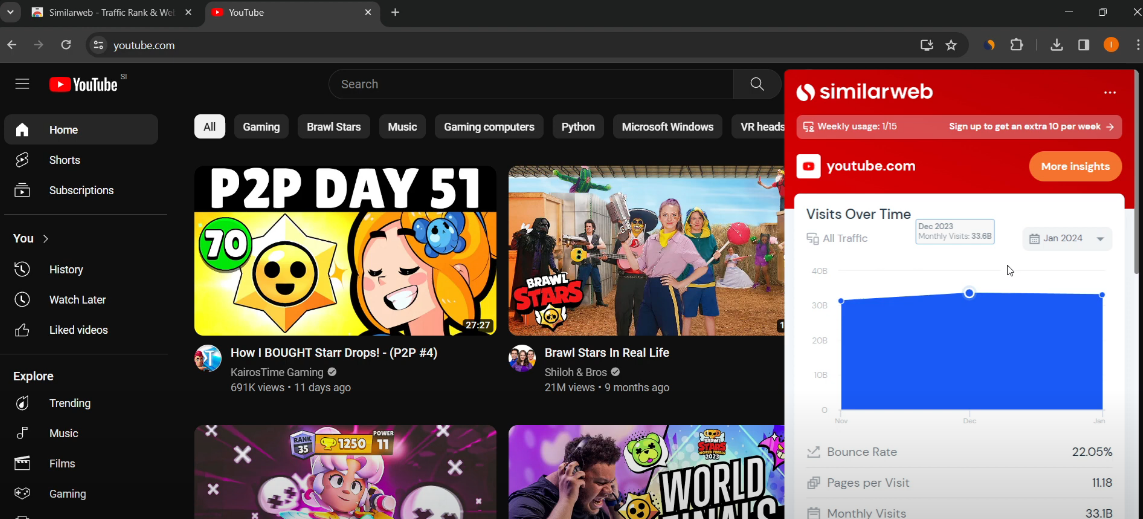
Task: Open the WORLD FINALS video thumbnail
Action: [646, 472]
